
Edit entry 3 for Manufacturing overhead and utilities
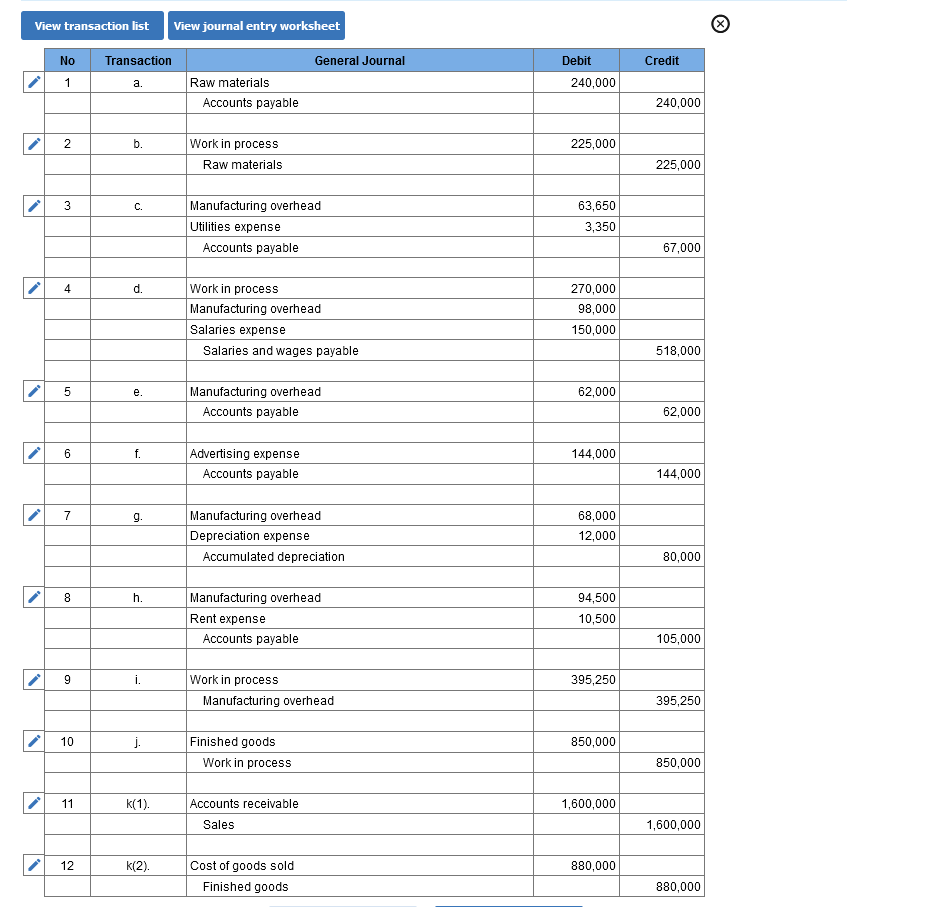click(x=33, y=205)
